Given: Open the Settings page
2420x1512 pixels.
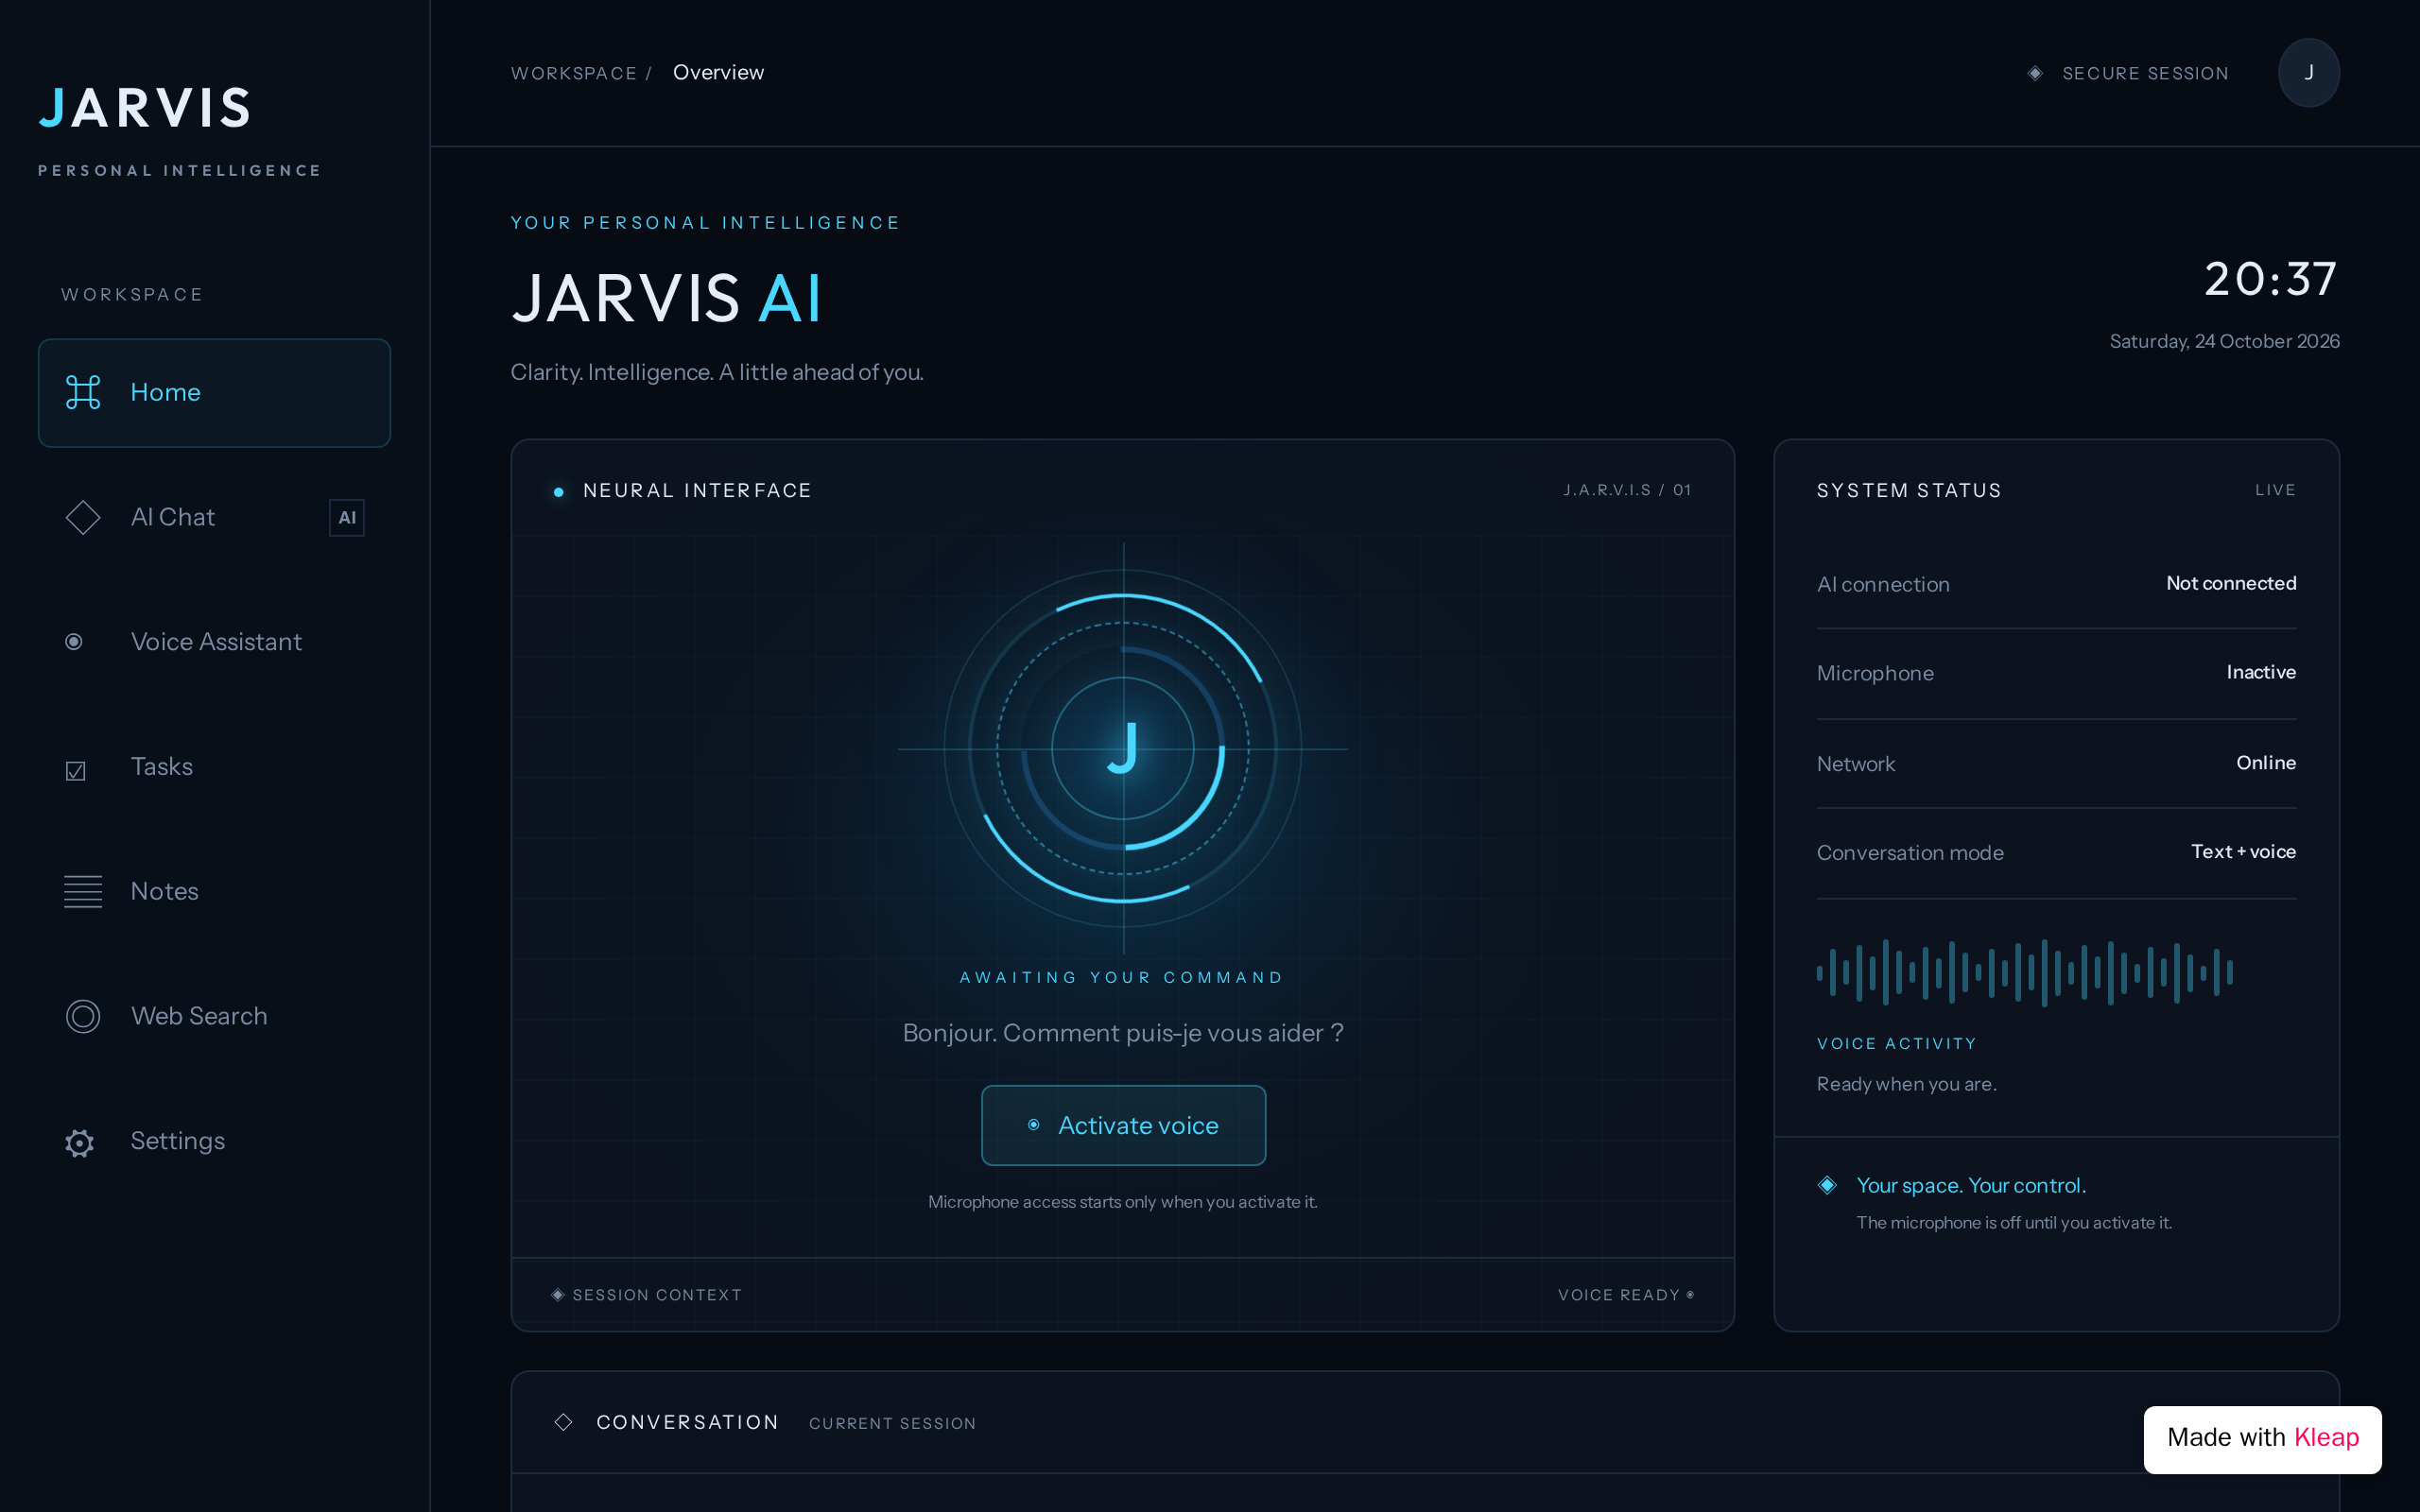Looking at the screenshot, I should pos(214,1141).
